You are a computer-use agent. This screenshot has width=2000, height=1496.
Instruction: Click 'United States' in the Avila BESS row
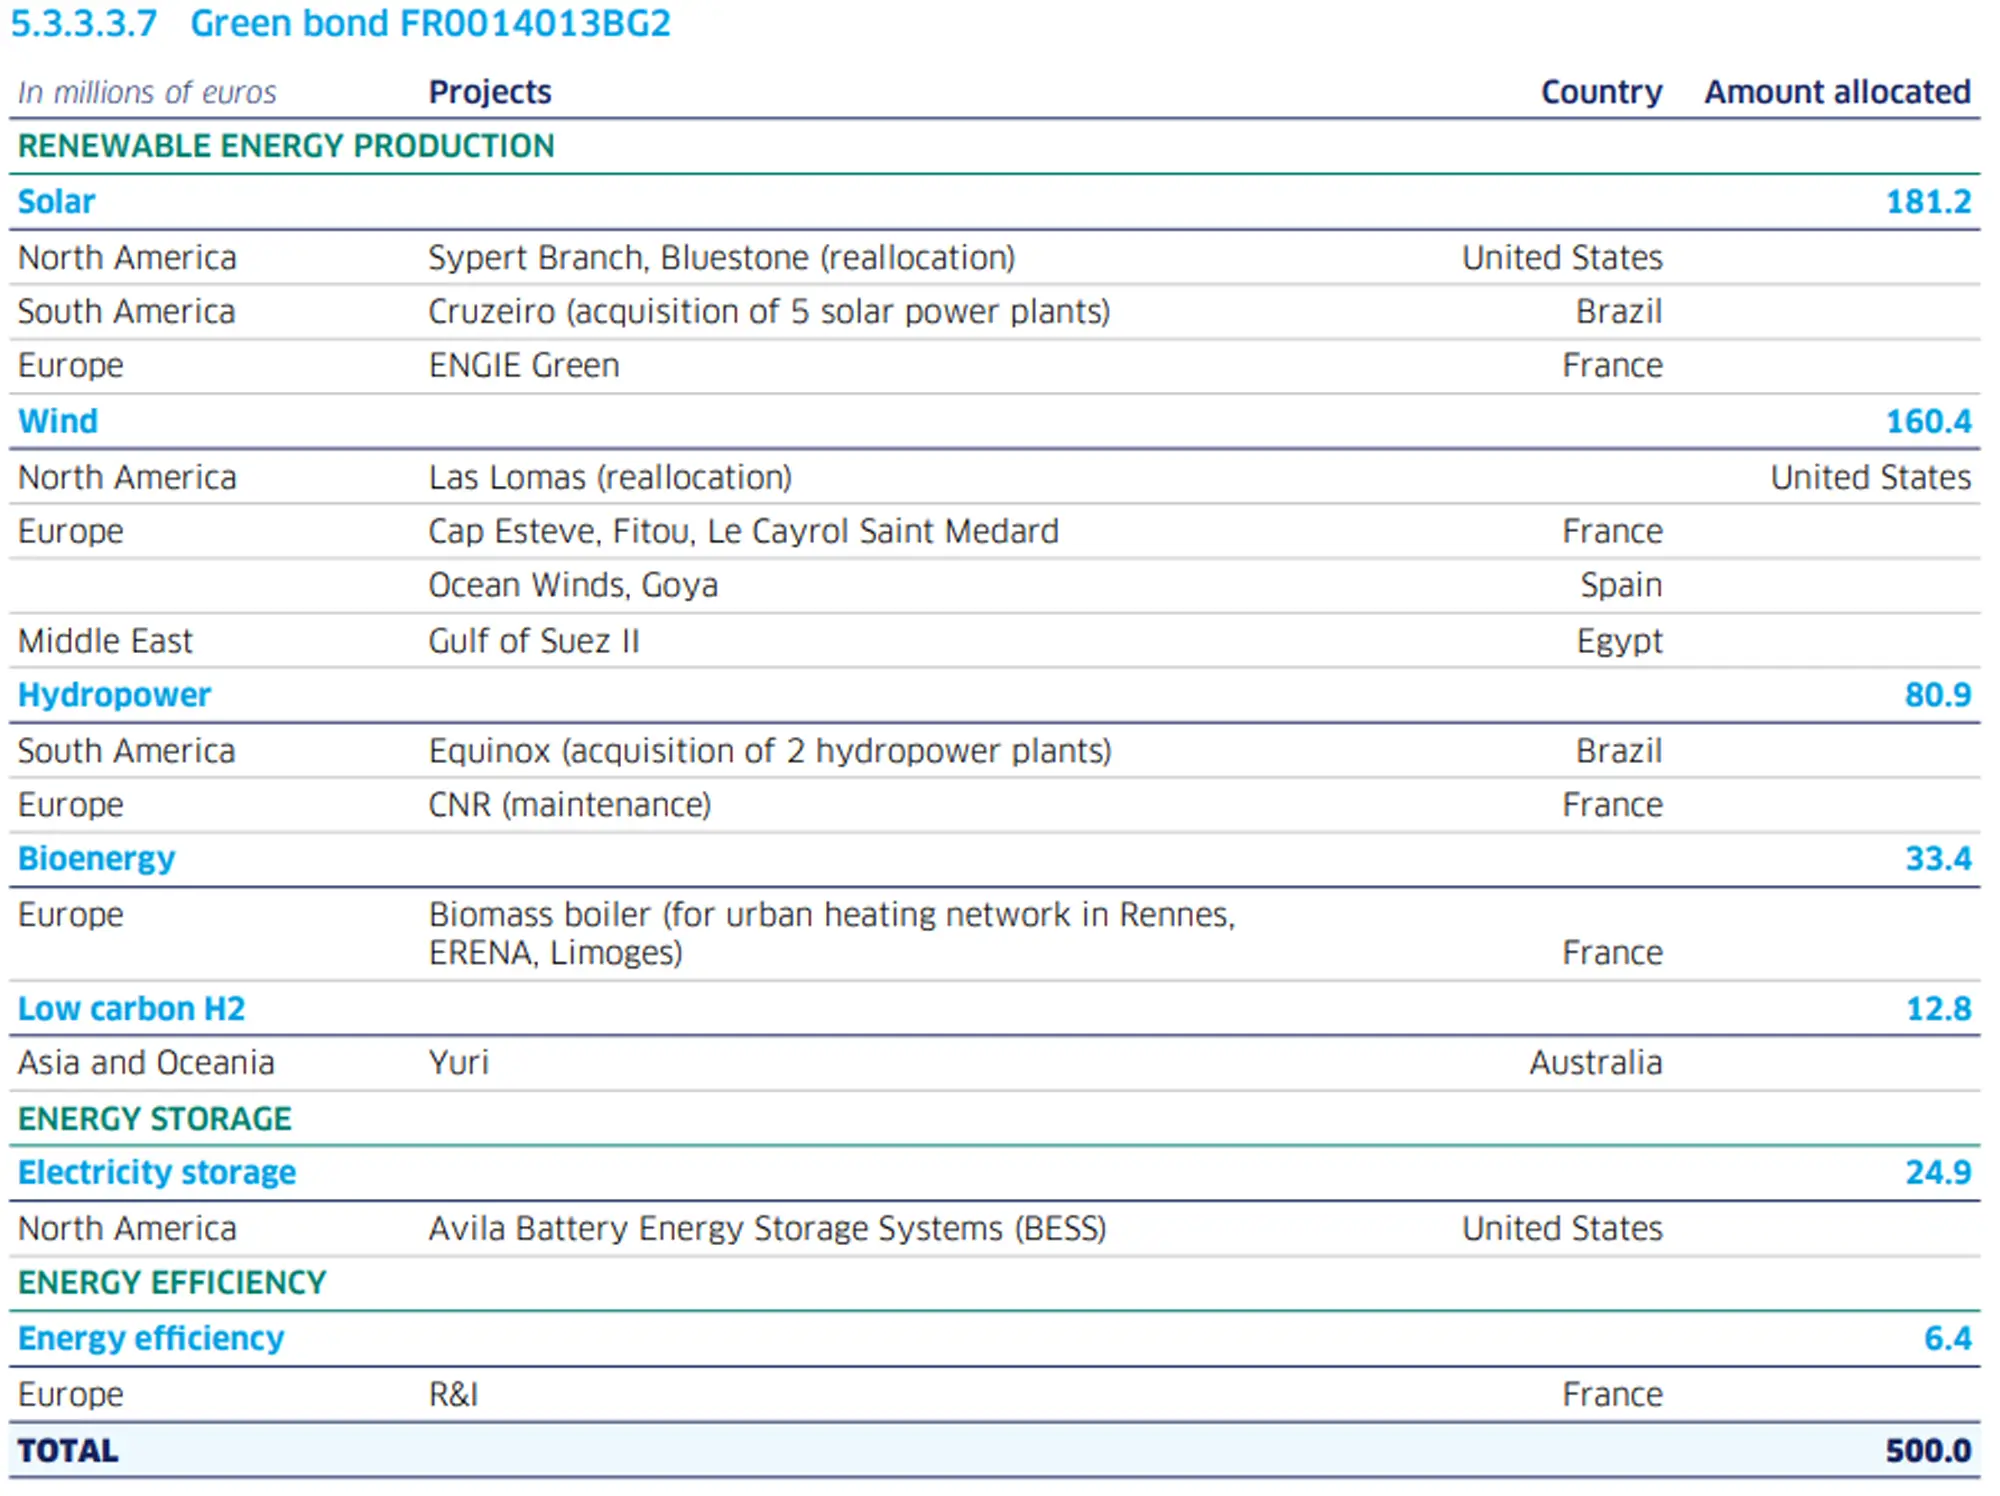(1562, 1229)
